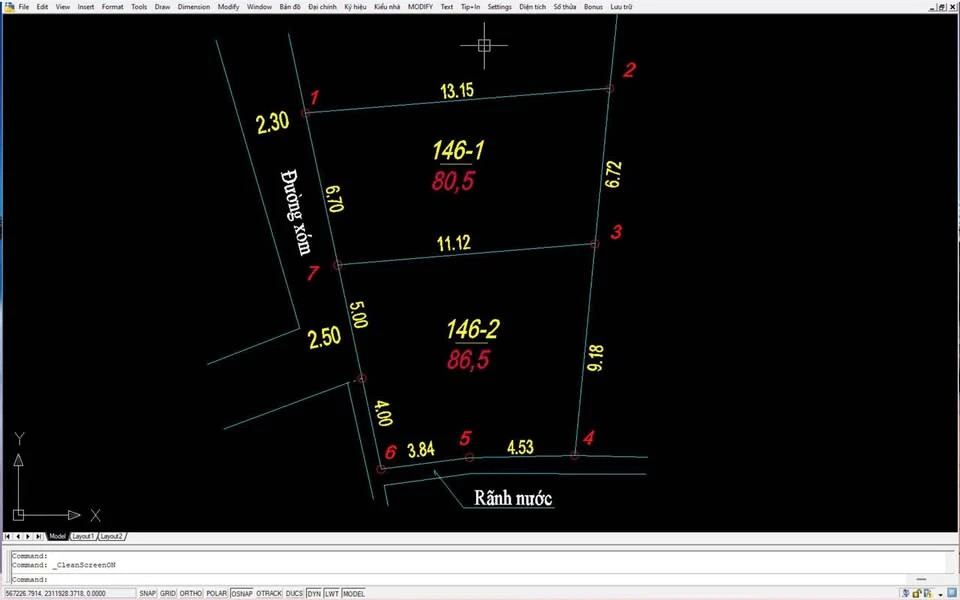Open the Bản đồ menu
960x600 pixels.
[x=290, y=6]
